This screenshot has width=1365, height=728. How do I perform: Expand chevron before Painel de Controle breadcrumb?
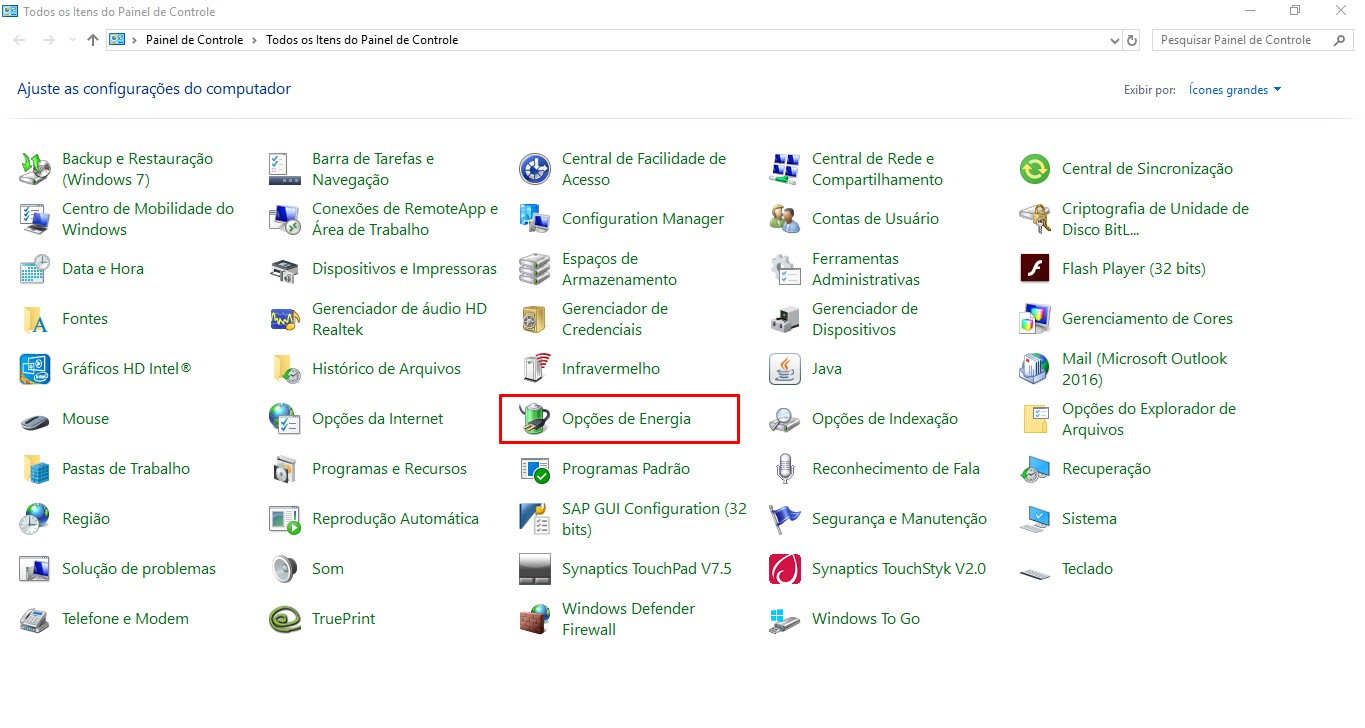(x=135, y=40)
